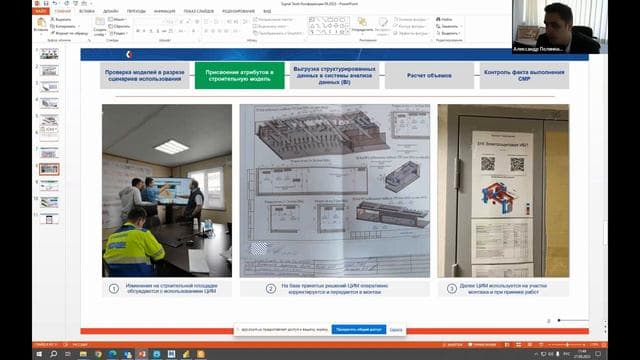The width and height of the screenshot is (640, 360).
Task: Click Найти (Find) in the editing group
Action: [x=445, y=19]
